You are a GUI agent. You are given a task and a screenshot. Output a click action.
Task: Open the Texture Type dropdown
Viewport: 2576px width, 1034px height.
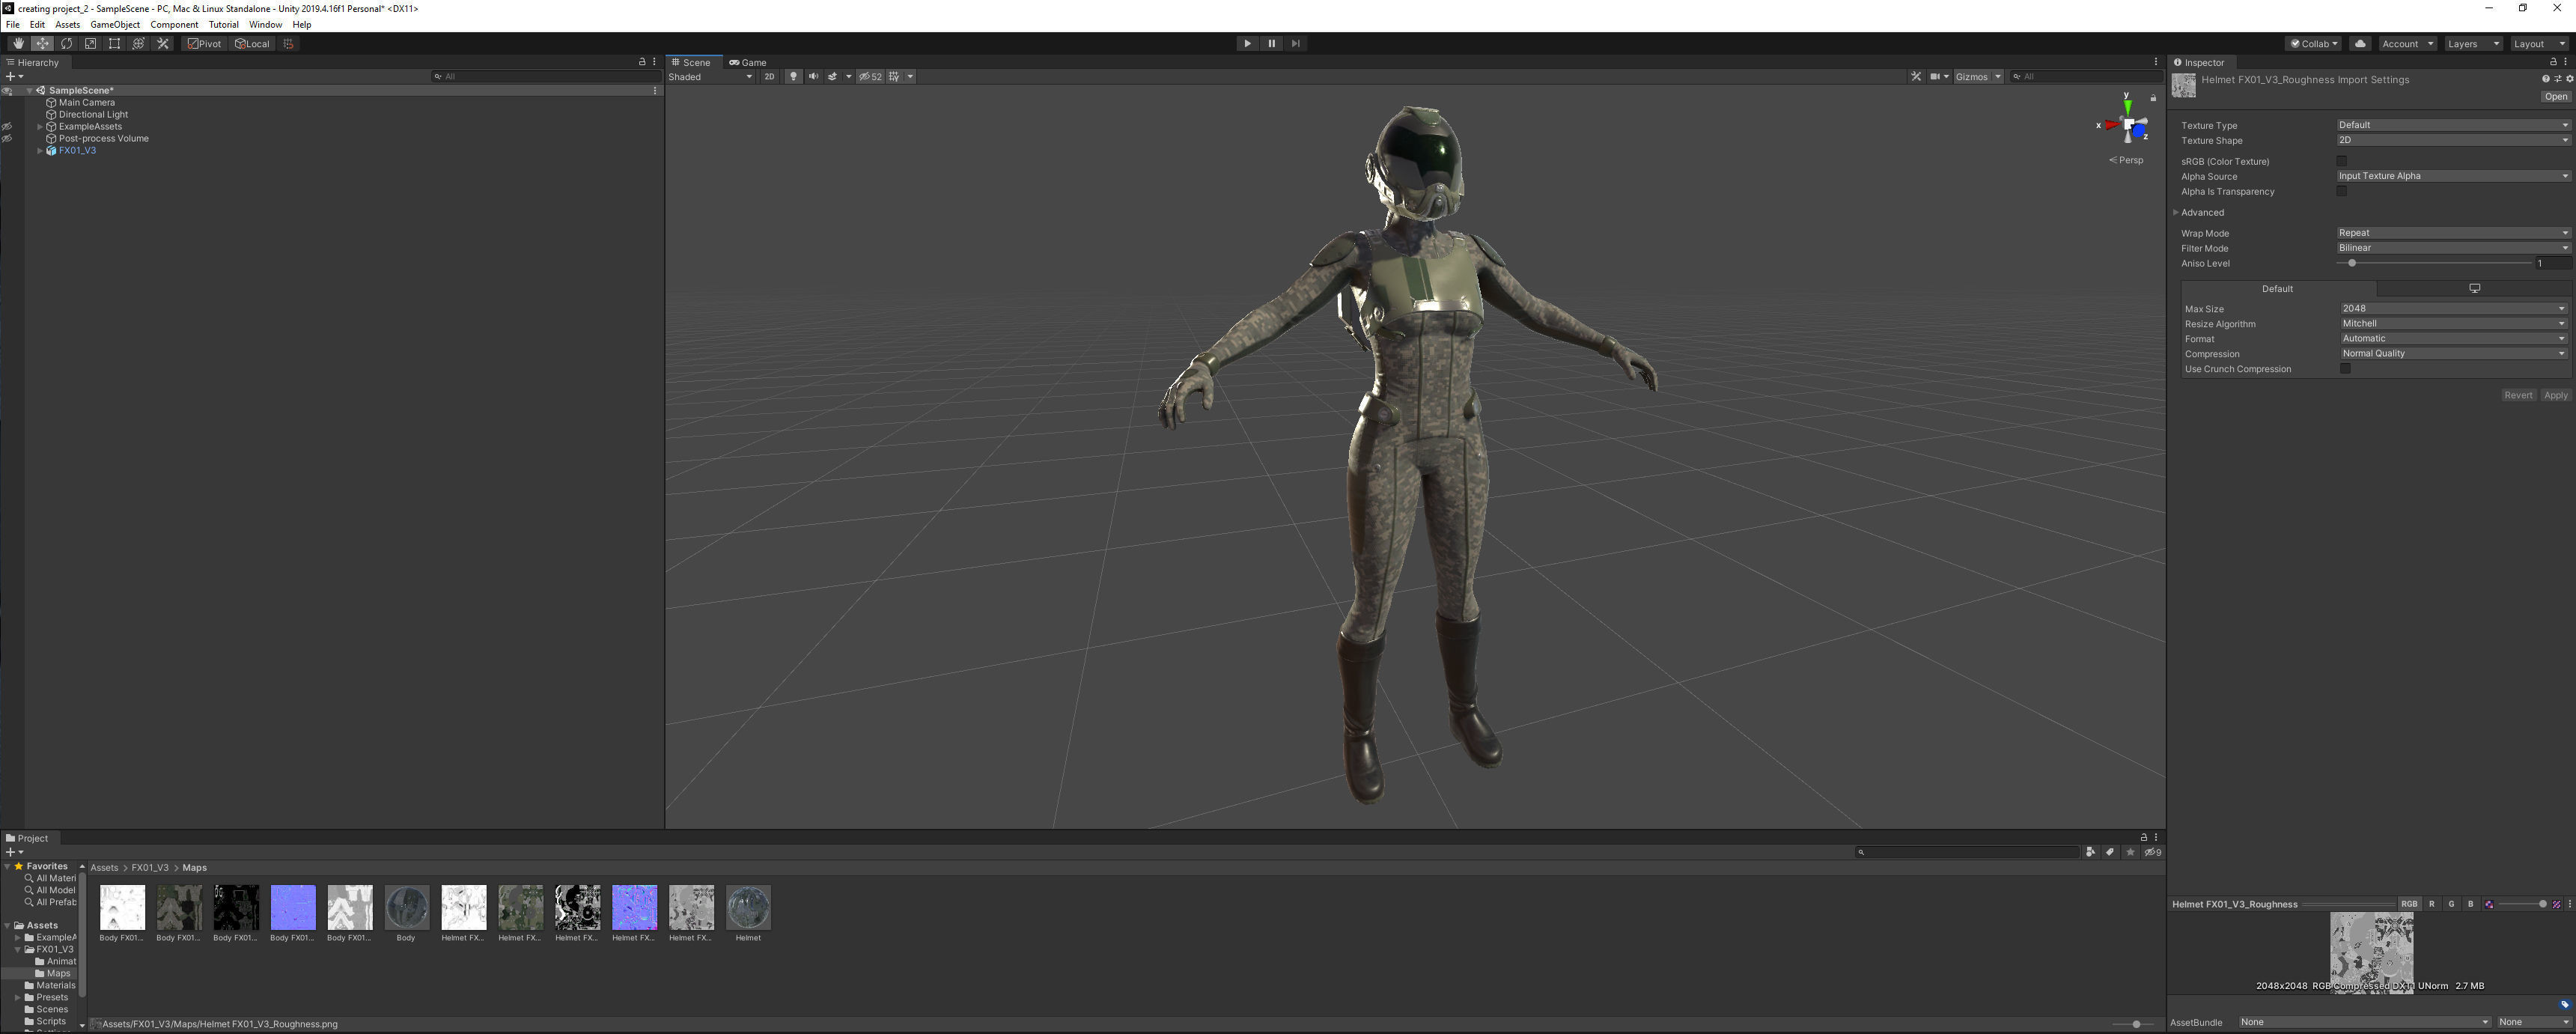click(2452, 125)
